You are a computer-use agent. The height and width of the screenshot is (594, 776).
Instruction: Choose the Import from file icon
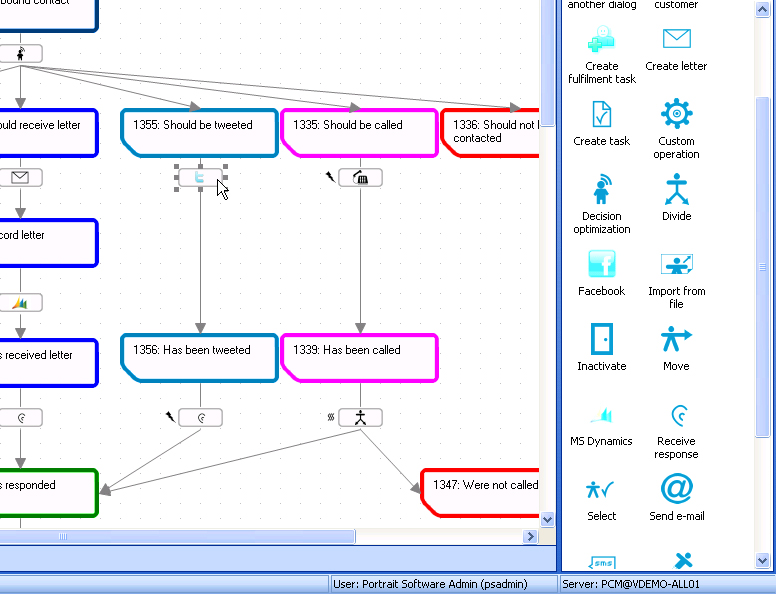click(676, 264)
